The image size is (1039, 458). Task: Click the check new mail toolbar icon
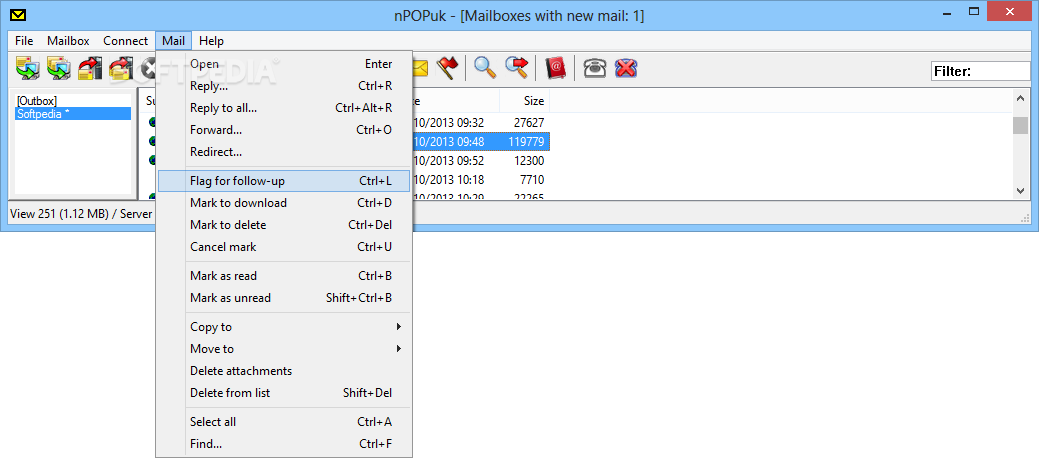coord(28,68)
